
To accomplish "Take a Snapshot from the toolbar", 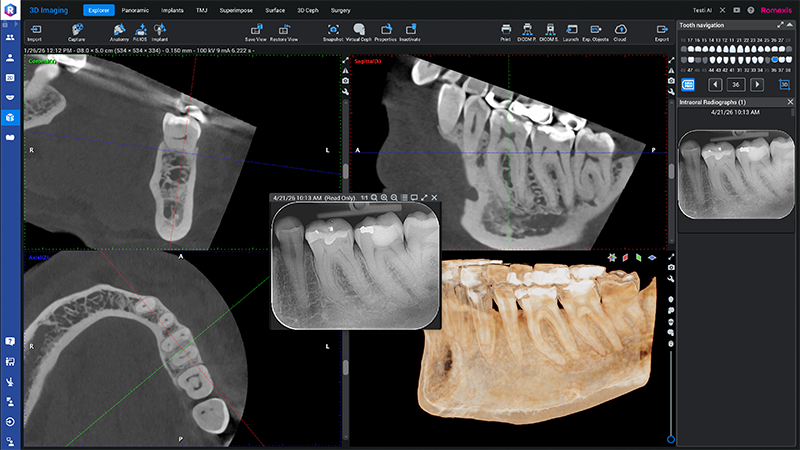I will click(333, 32).
